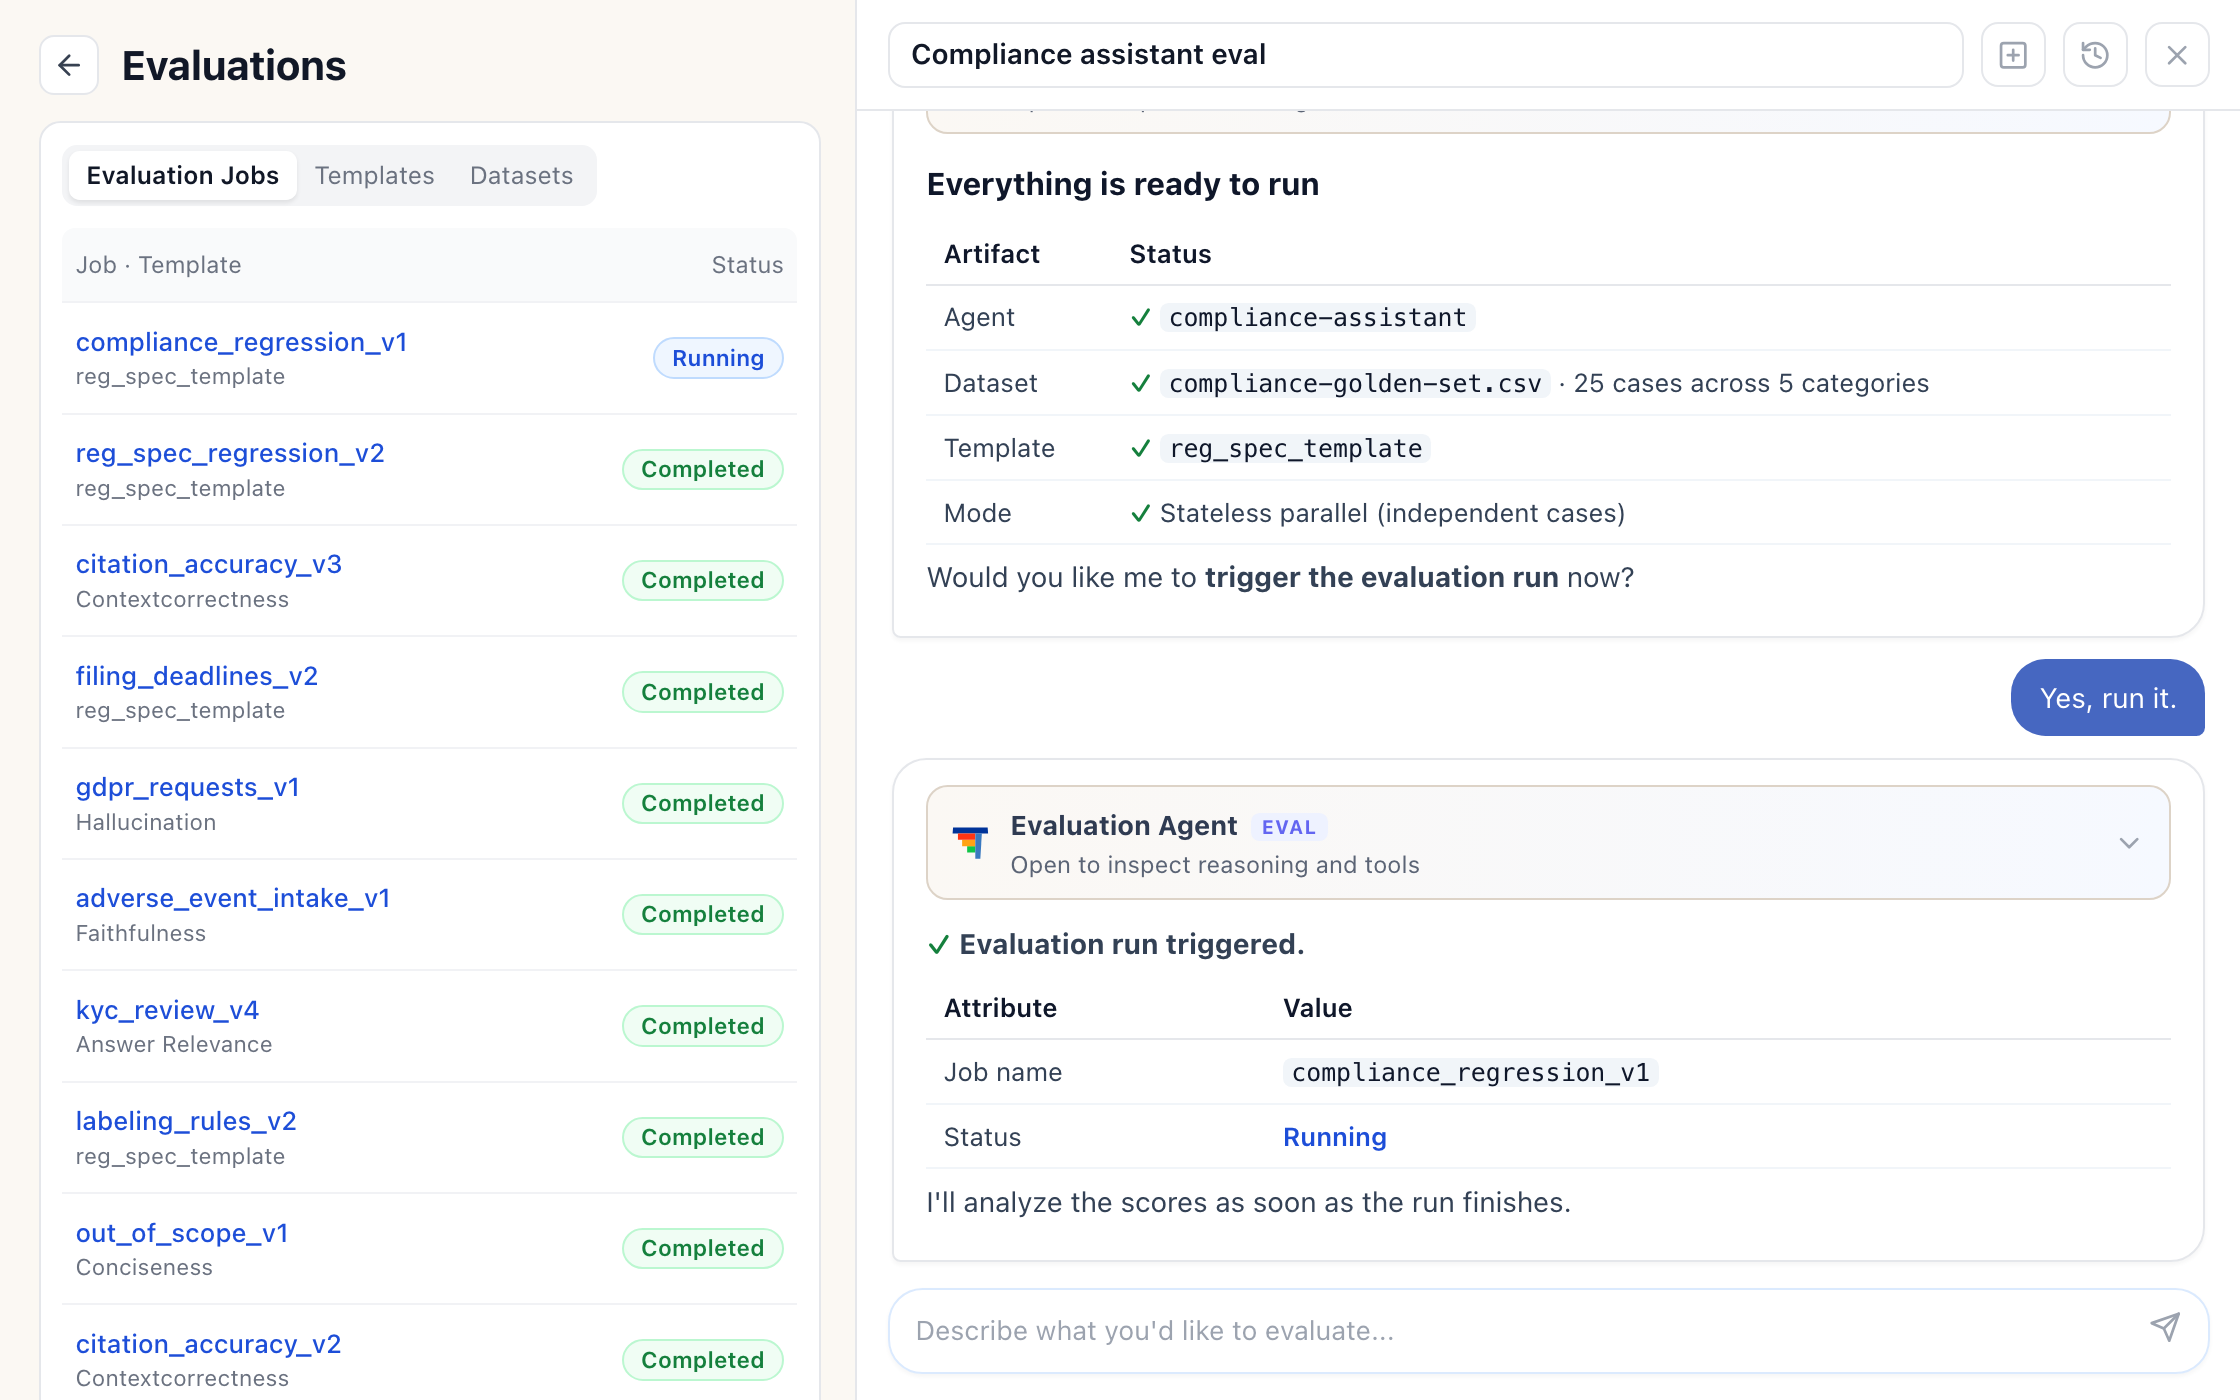Viewport: 2240px width, 1400px height.
Task: Open reg_spec_regression_v2 job
Action: tap(230, 453)
